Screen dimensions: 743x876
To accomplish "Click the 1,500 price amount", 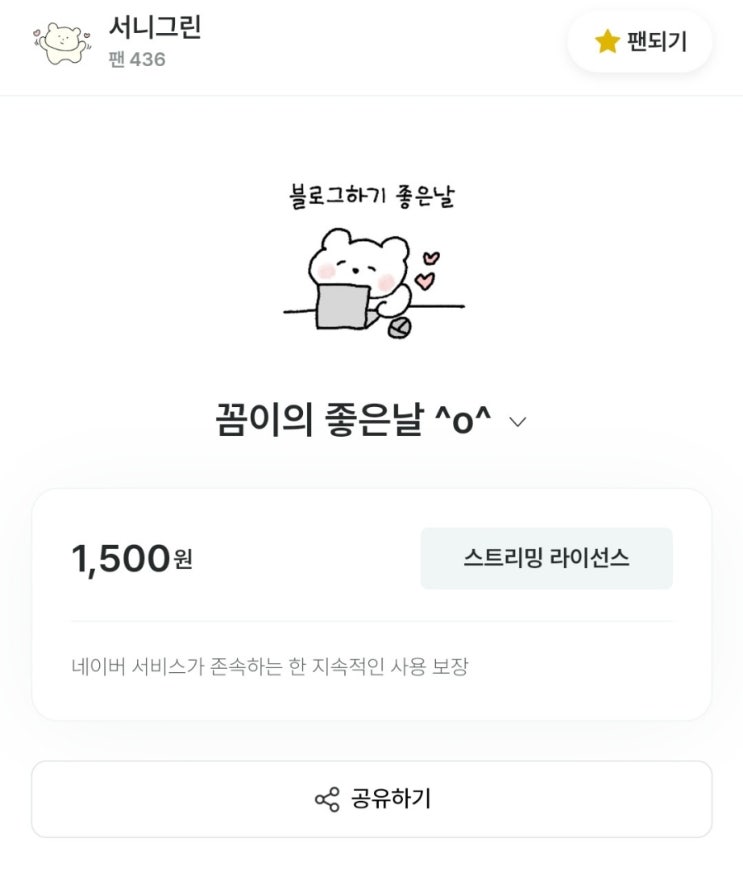I will pos(120,559).
